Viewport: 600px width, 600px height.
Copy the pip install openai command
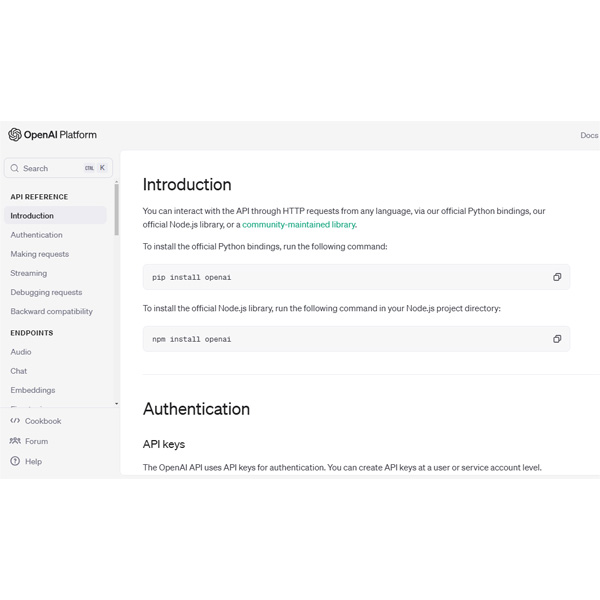point(557,277)
